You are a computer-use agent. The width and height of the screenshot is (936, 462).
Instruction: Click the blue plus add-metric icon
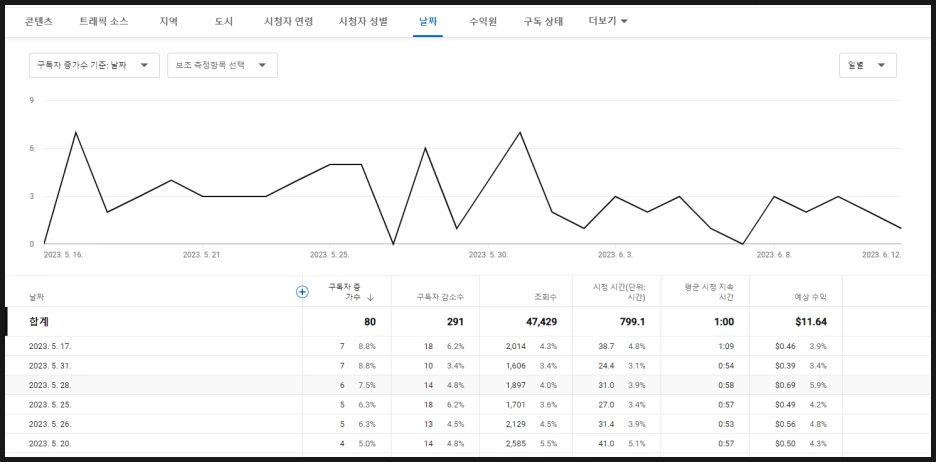303,292
